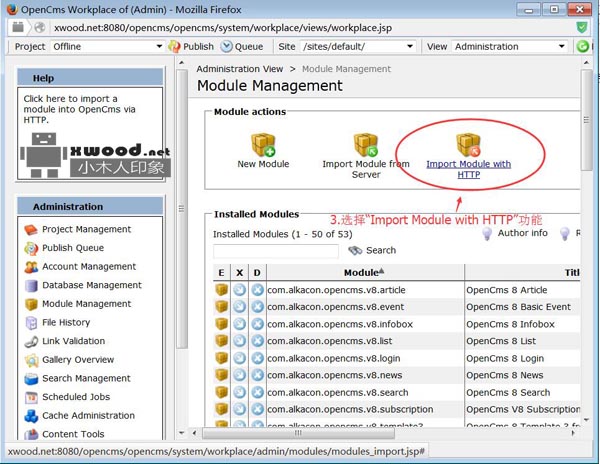Screen dimensions: 600x464
Task: Open Project Management in Administration menu
Action: click(x=78, y=229)
